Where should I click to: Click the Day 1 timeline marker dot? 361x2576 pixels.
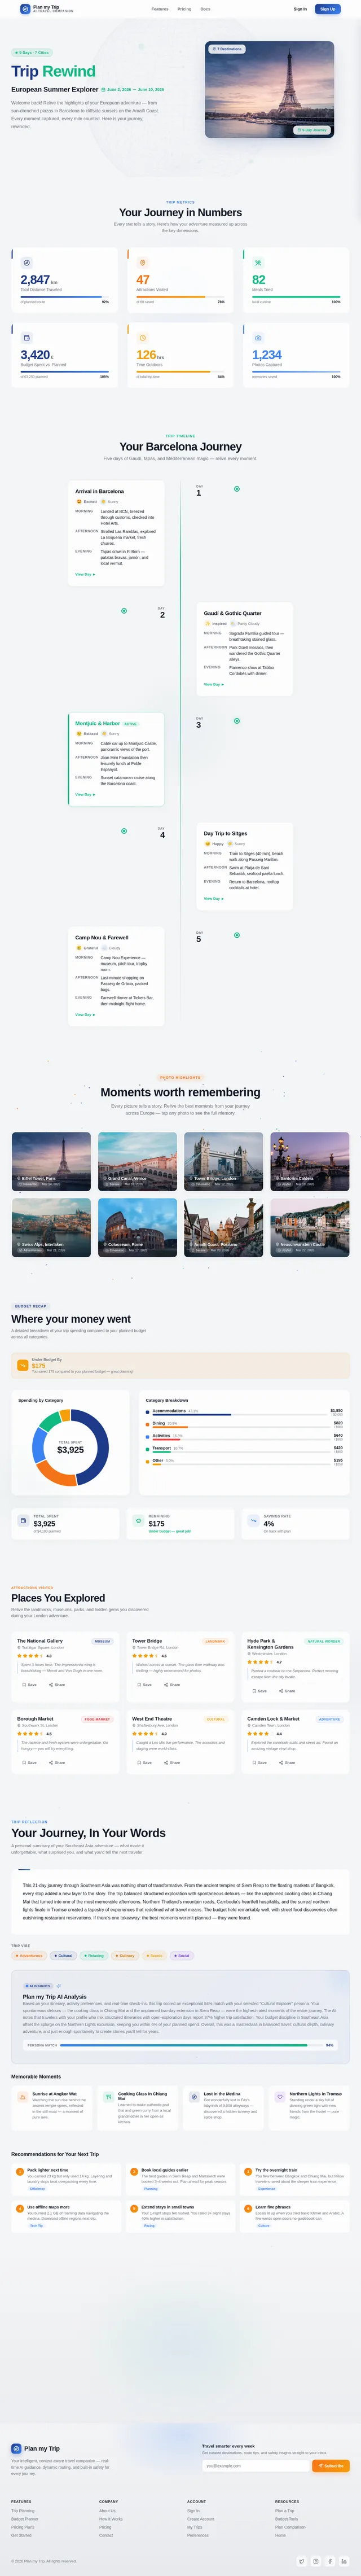[237, 489]
